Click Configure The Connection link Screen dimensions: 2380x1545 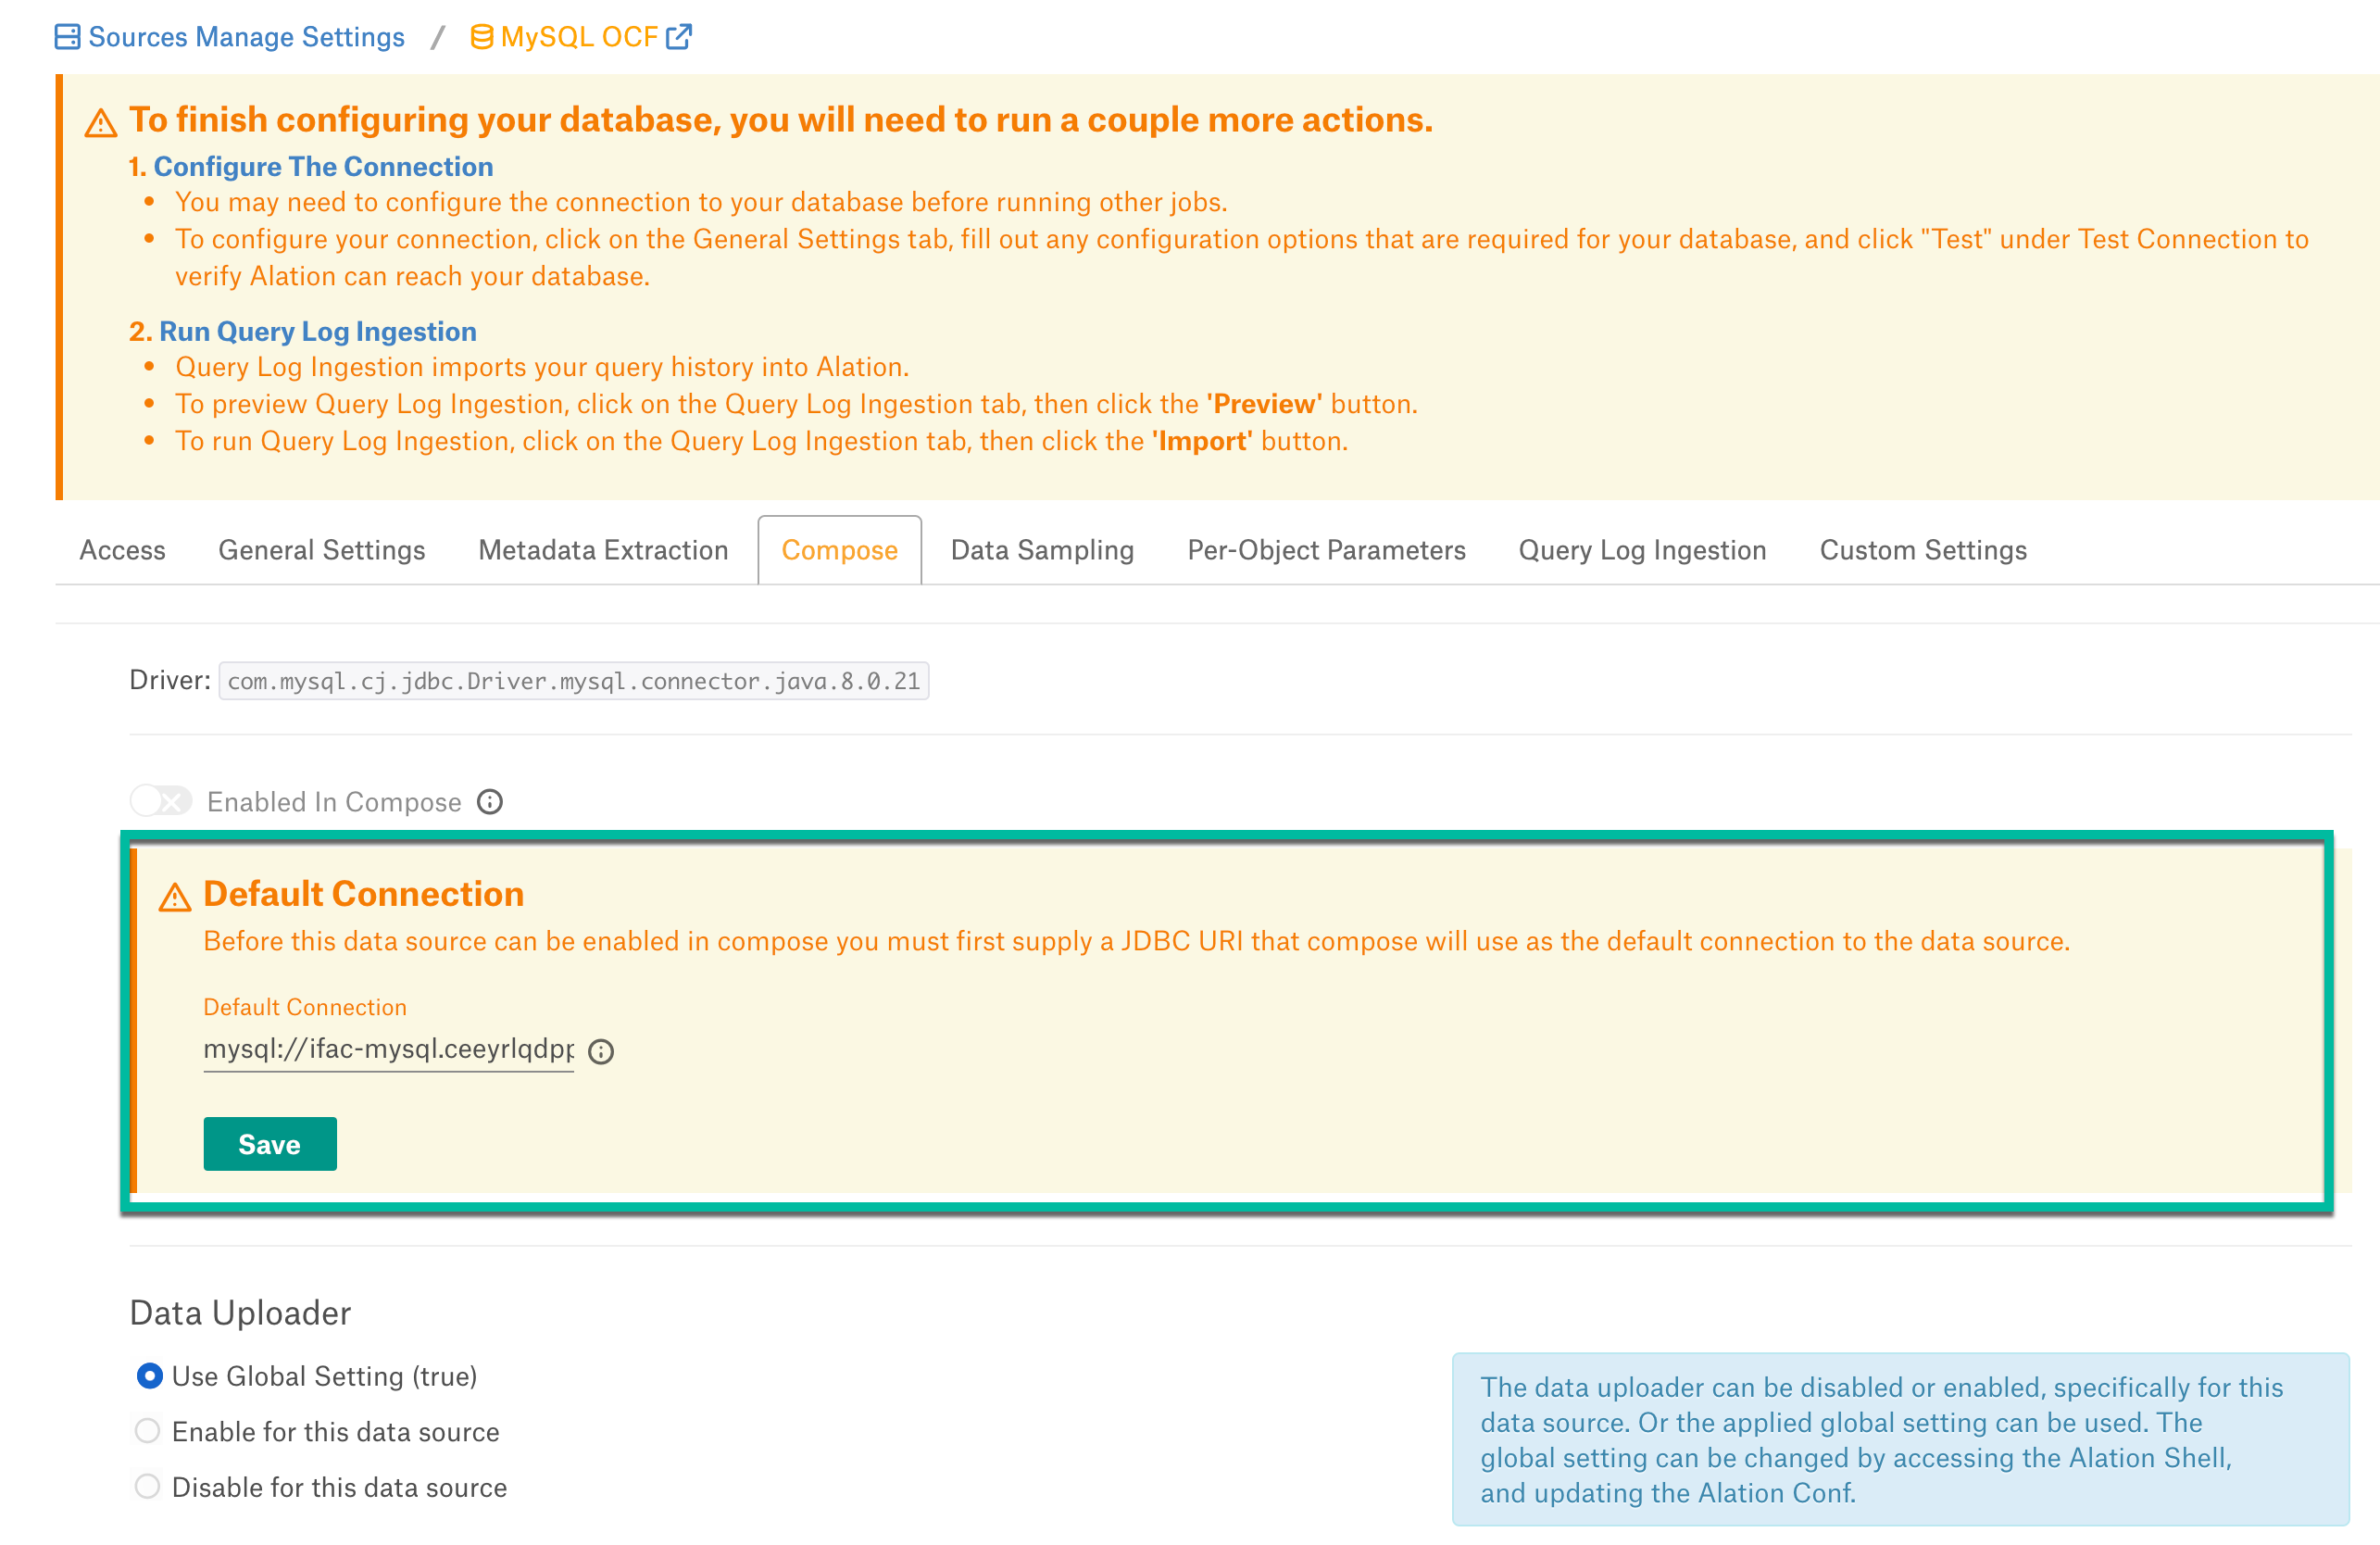click(323, 166)
